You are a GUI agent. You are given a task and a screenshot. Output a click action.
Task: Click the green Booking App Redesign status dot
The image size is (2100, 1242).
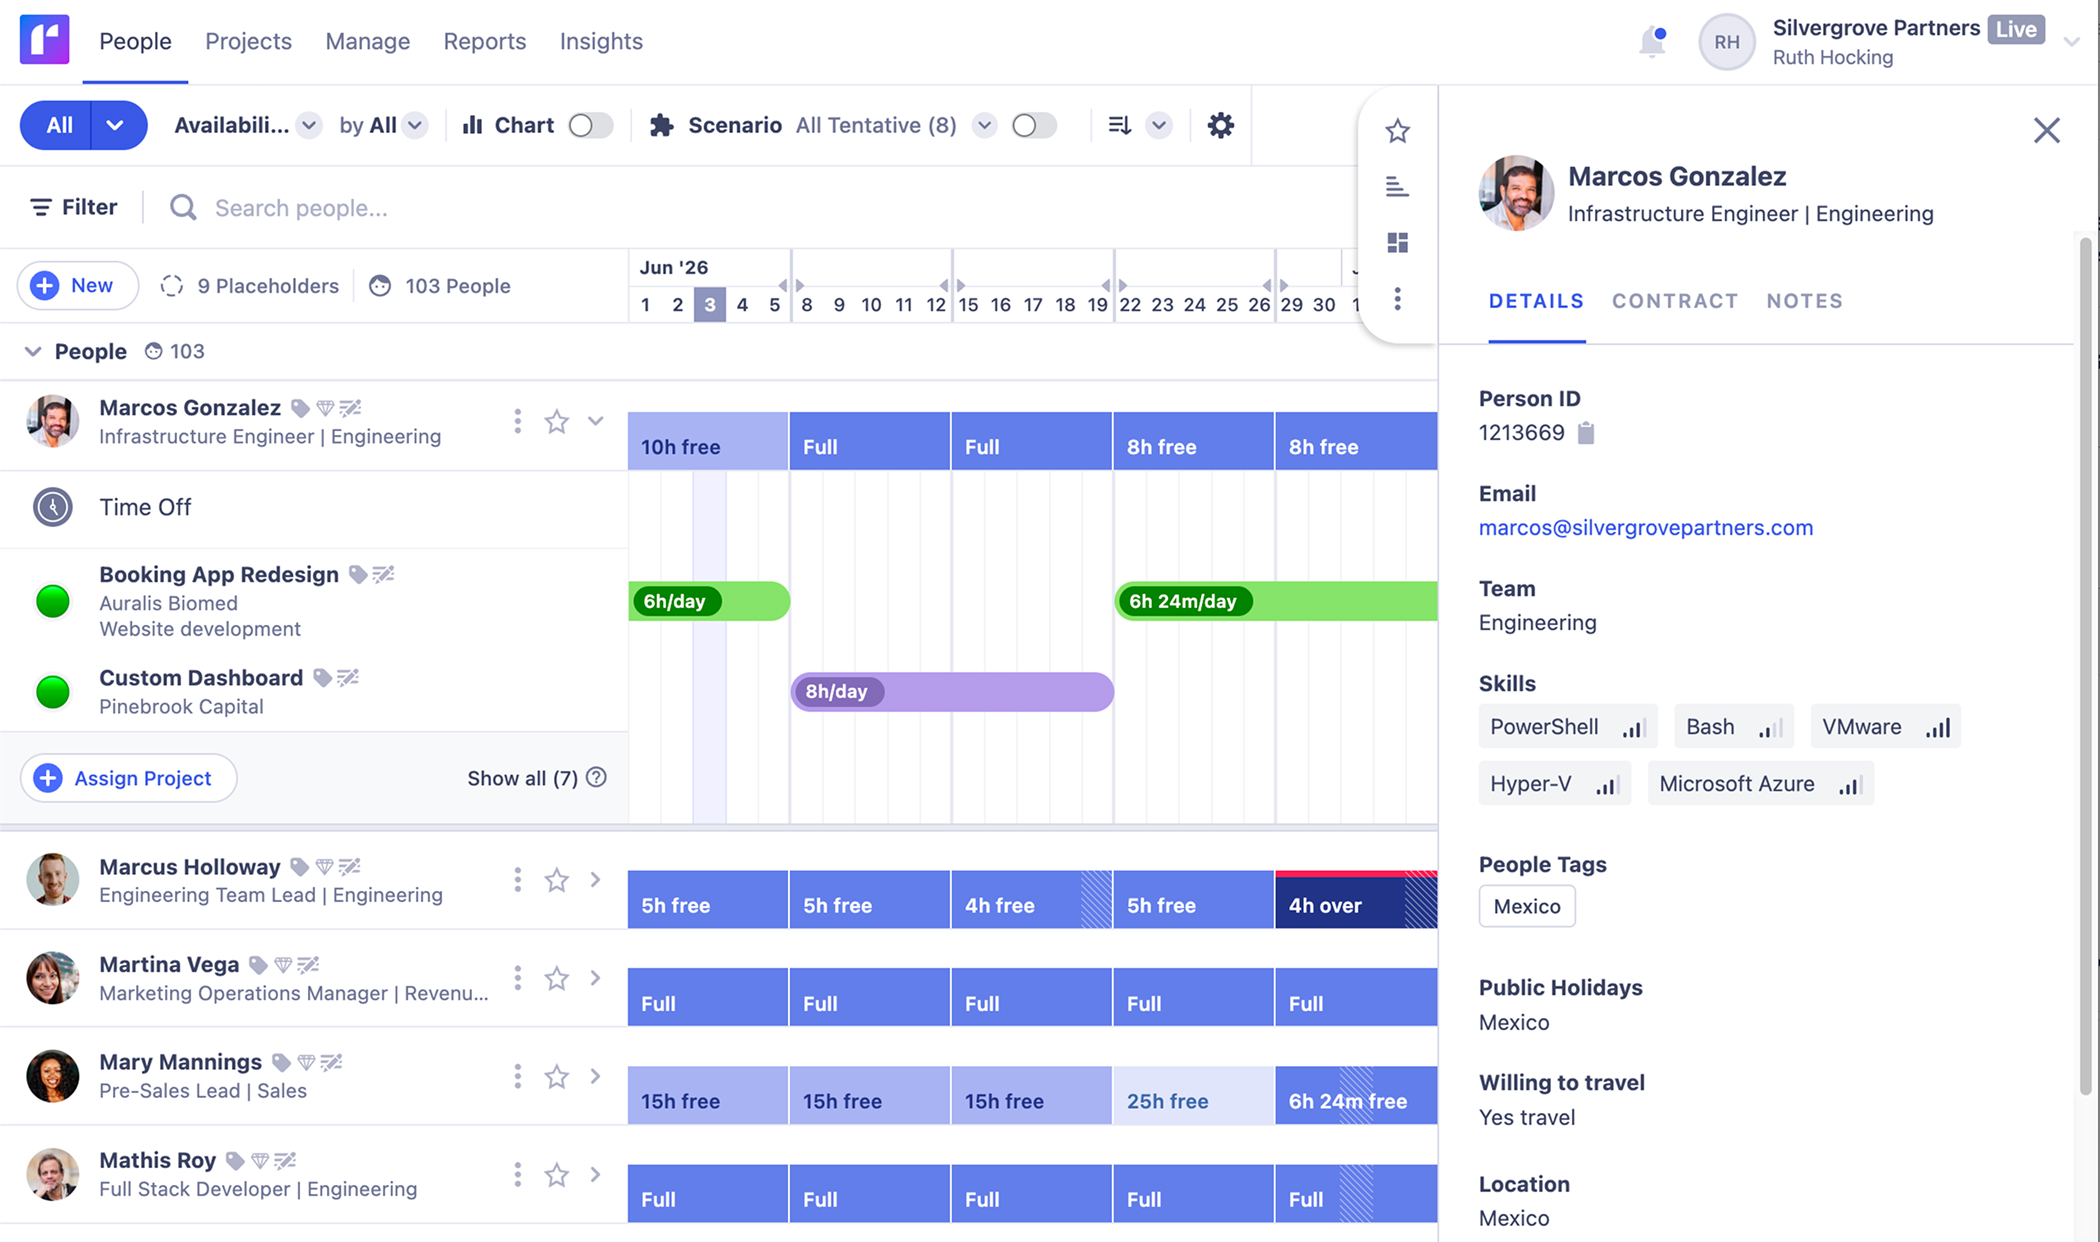53,601
